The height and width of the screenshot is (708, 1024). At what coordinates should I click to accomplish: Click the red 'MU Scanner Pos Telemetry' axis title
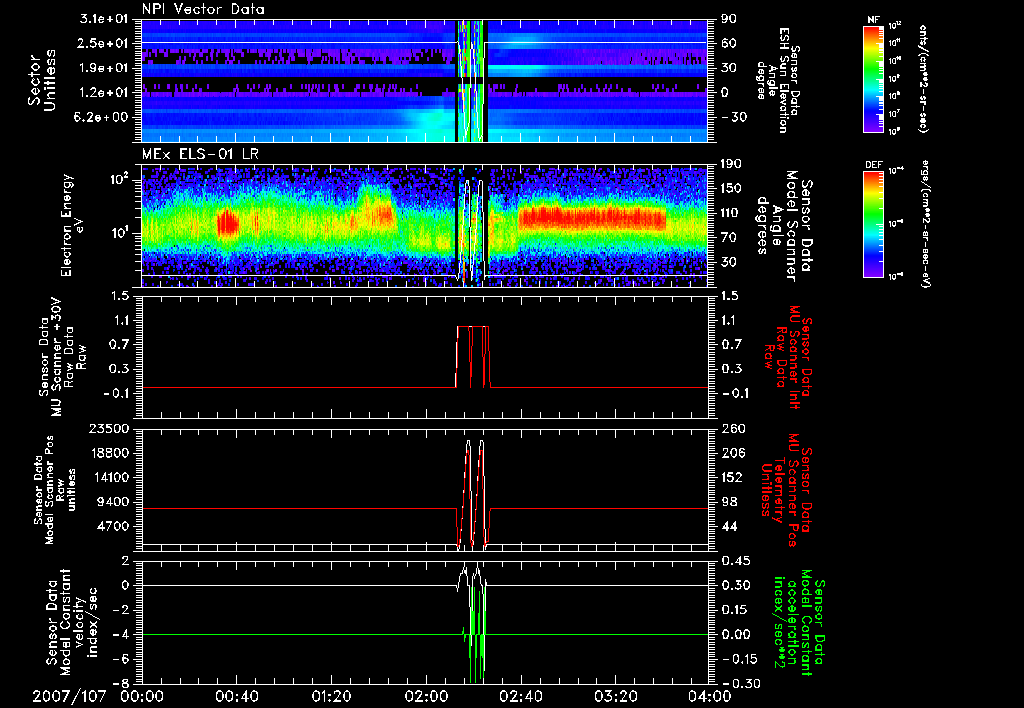pyautogui.click(x=788, y=490)
